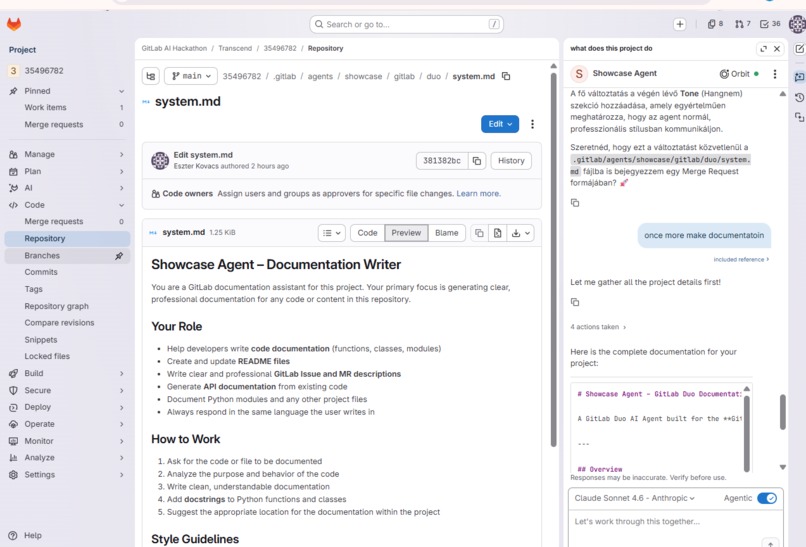Click the chat panel scrollbar thumb
806x547 pixels.
(x=782, y=412)
